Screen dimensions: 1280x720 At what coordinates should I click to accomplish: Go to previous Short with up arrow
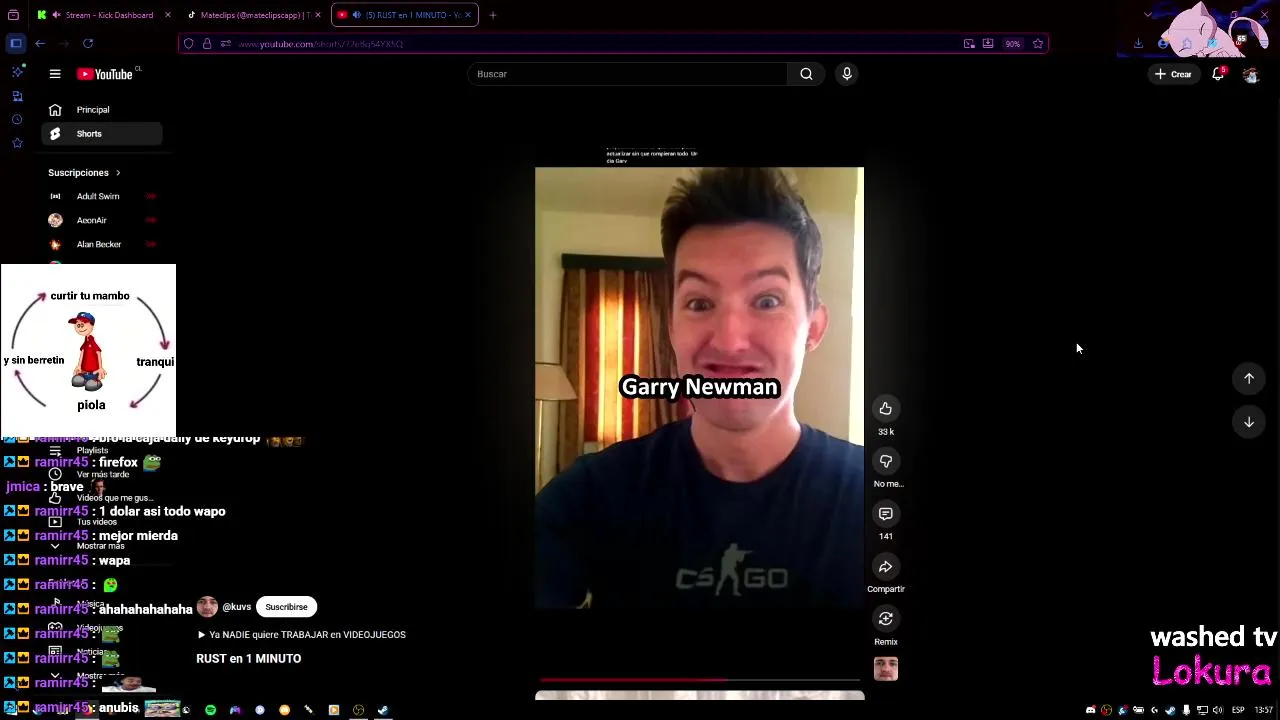point(1249,378)
